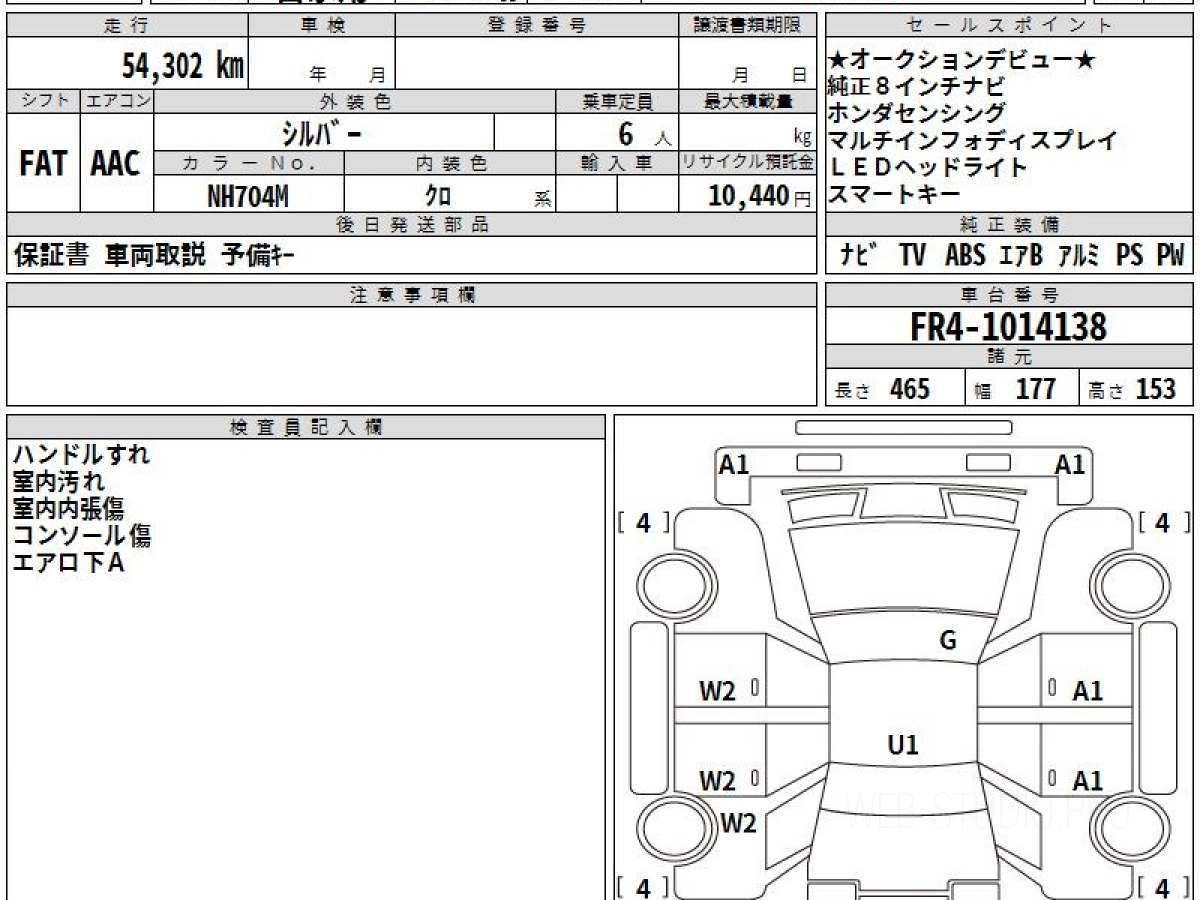Image resolution: width=1200 pixels, height=900 pixels.
Task: Select the G mark on the windshield
Action: click(948, 641)
